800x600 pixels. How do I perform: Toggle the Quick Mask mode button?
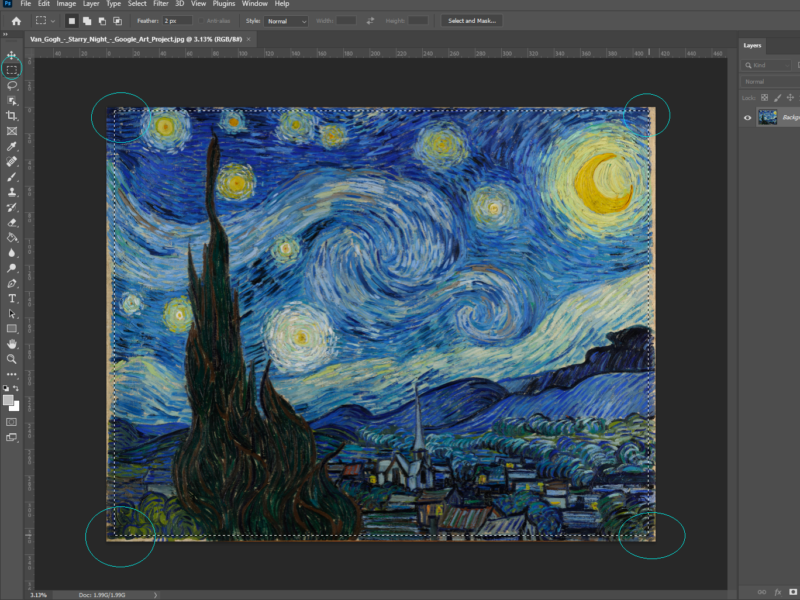12,422
